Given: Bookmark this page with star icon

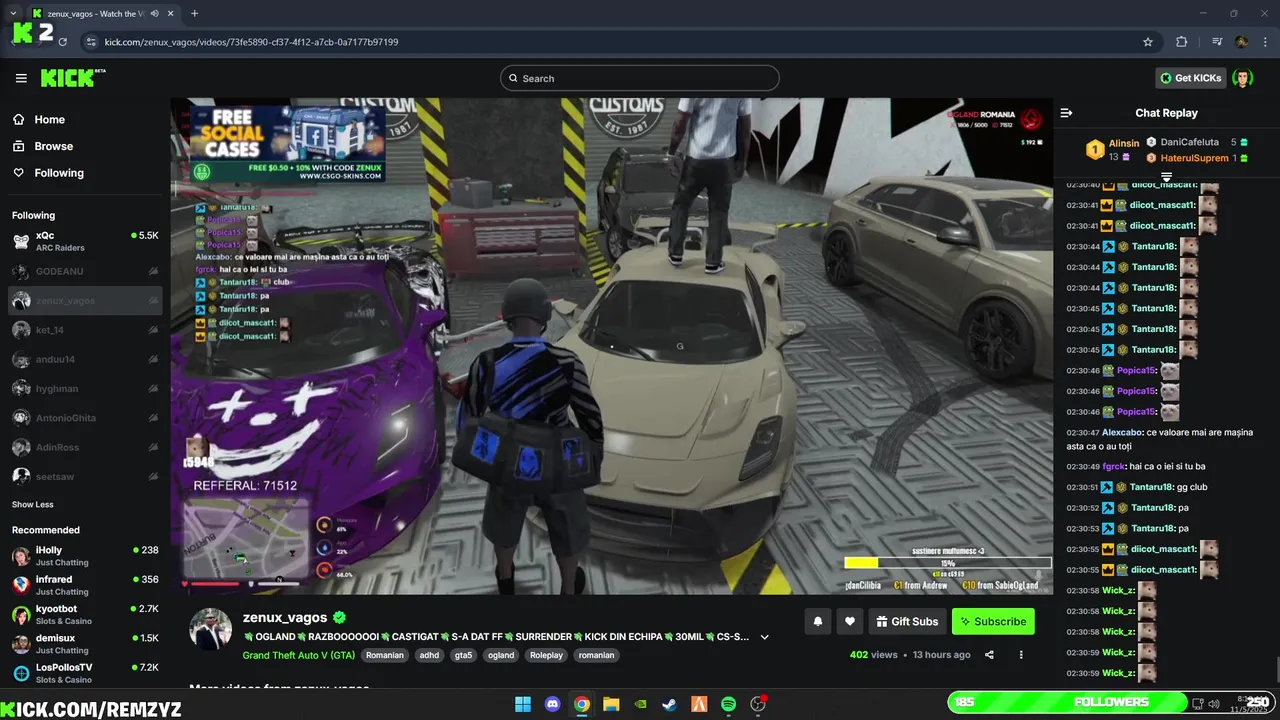Looking at the screenshot, I should coord(1148,42).
